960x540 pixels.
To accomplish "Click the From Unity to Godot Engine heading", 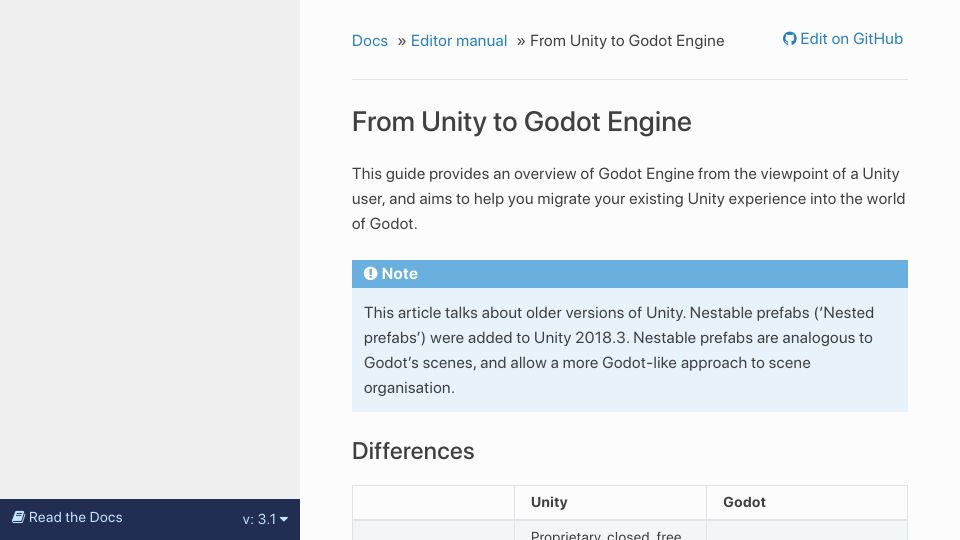I will coord(522,122).
